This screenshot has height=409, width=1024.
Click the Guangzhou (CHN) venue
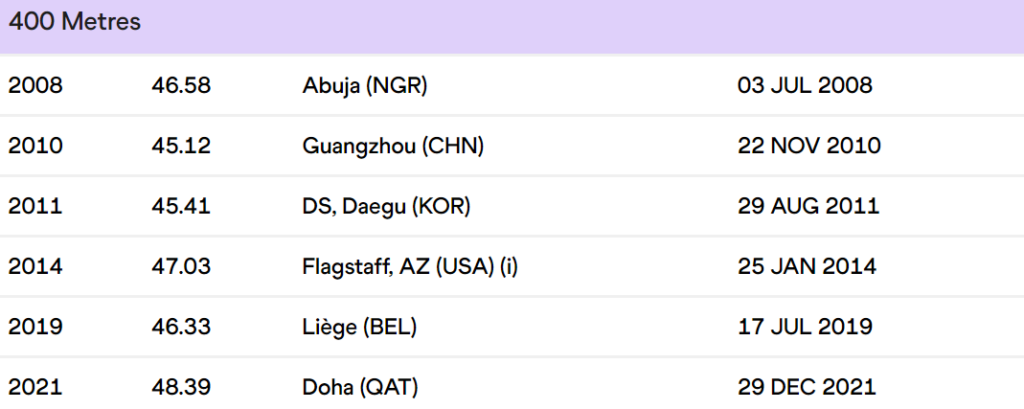(x=392, y=146)
